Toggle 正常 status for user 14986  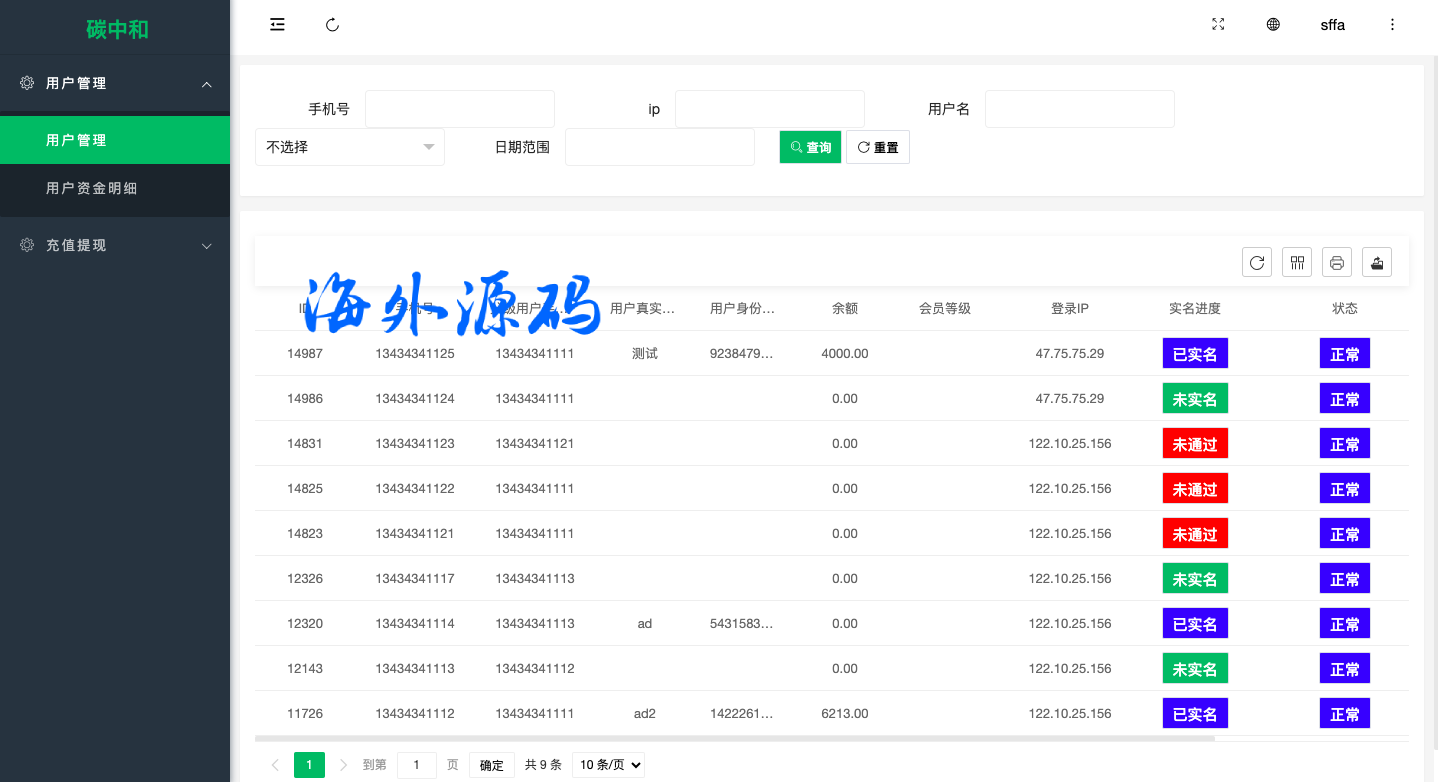click(1344, 399)
